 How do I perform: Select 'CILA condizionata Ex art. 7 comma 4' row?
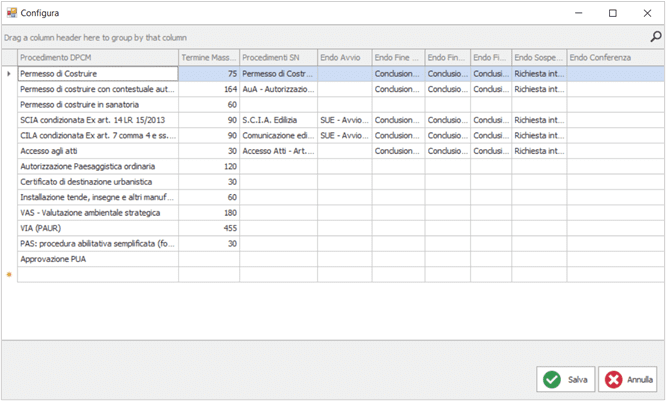point(98,136)
